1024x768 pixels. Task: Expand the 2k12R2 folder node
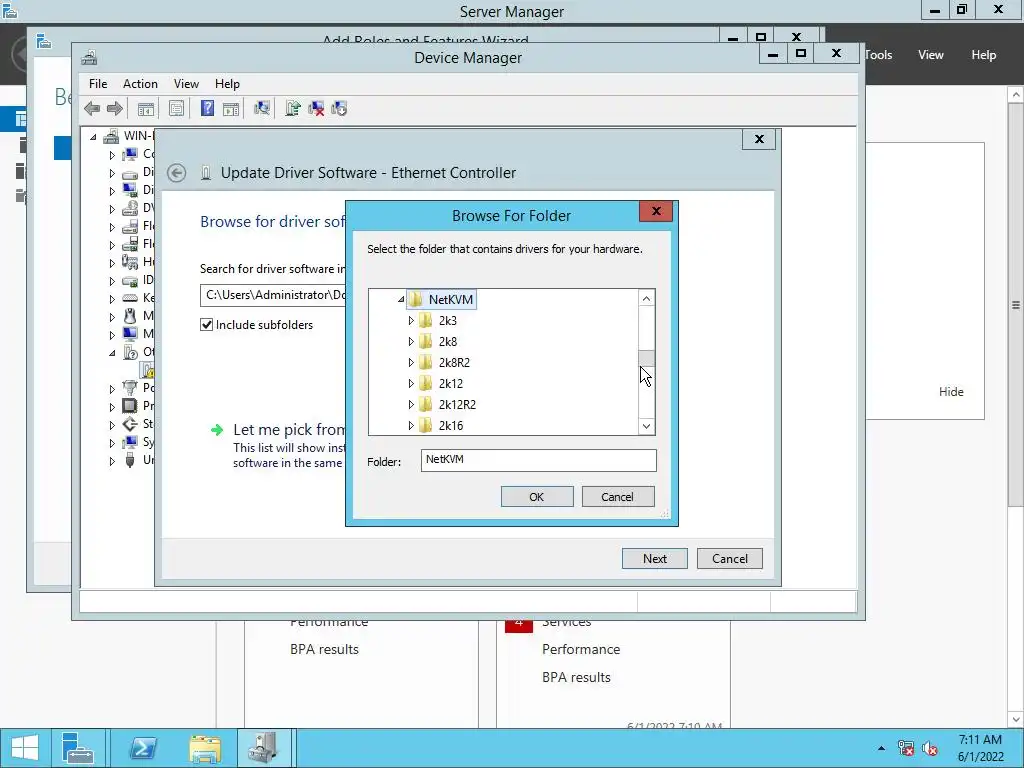[411, 404]
